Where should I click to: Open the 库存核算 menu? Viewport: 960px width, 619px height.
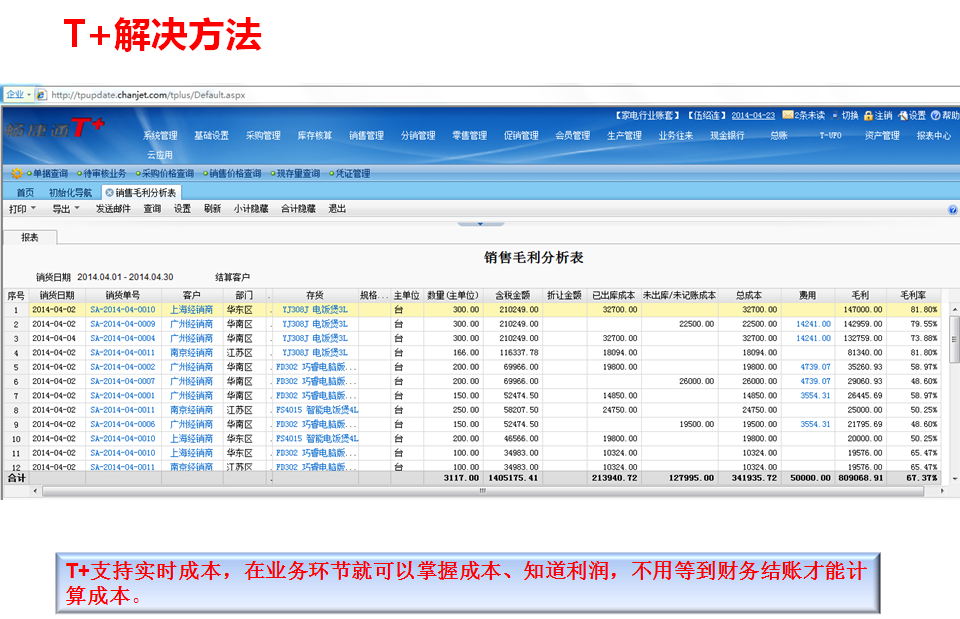pyautogui.click(x=315, y=135)
